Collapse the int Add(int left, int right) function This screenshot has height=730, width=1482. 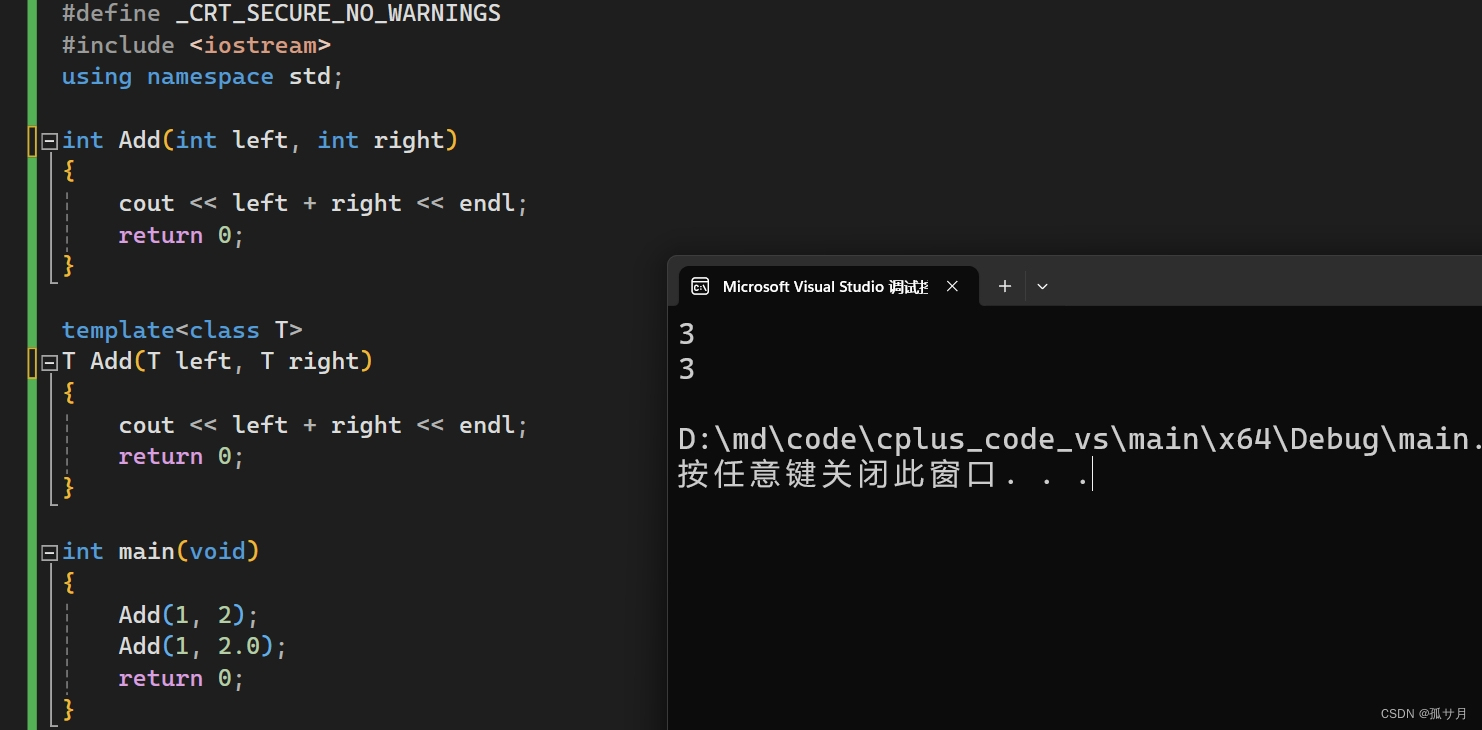50,142
